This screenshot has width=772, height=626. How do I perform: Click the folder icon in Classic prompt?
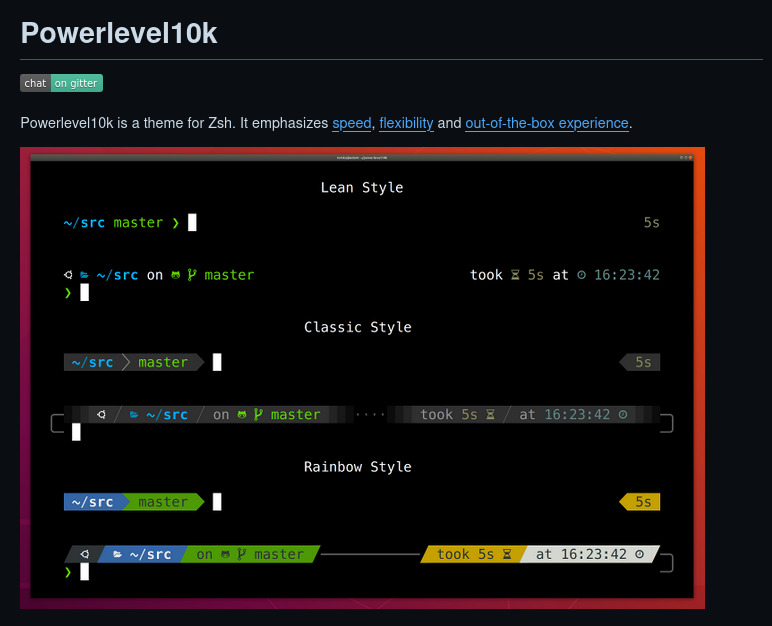[134, 415]
